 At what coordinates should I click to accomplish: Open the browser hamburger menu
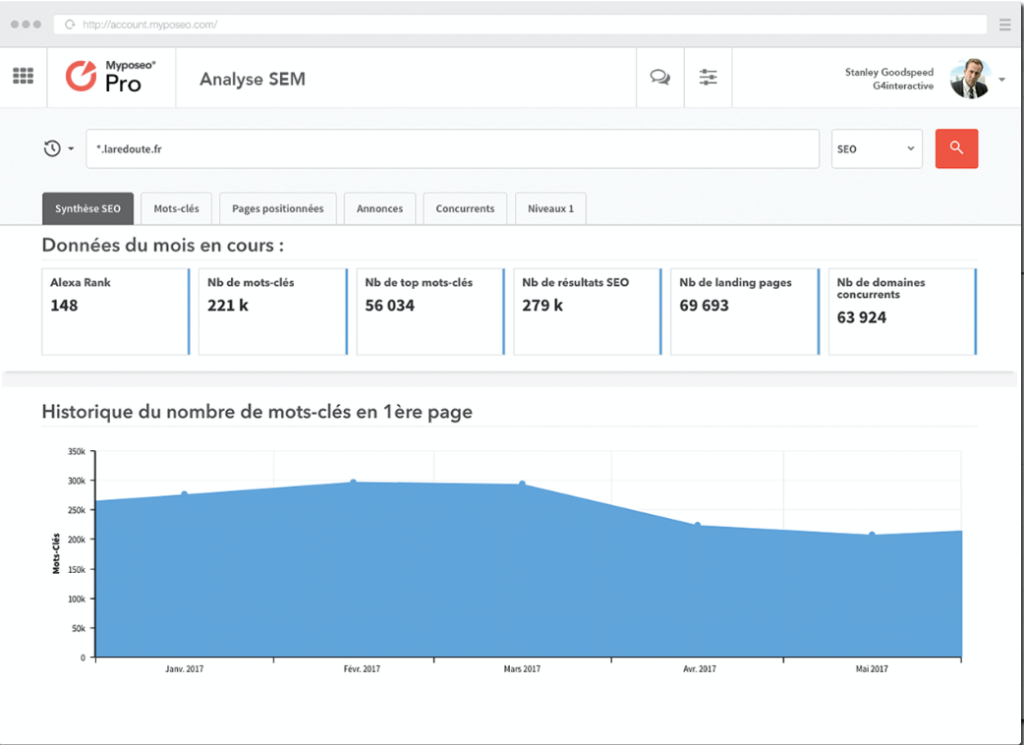1004,25
